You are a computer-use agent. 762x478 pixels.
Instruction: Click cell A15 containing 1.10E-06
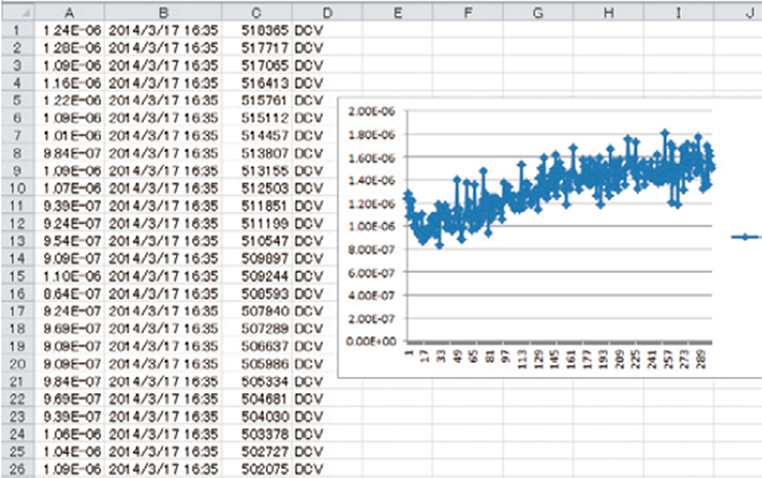(69, 276)
